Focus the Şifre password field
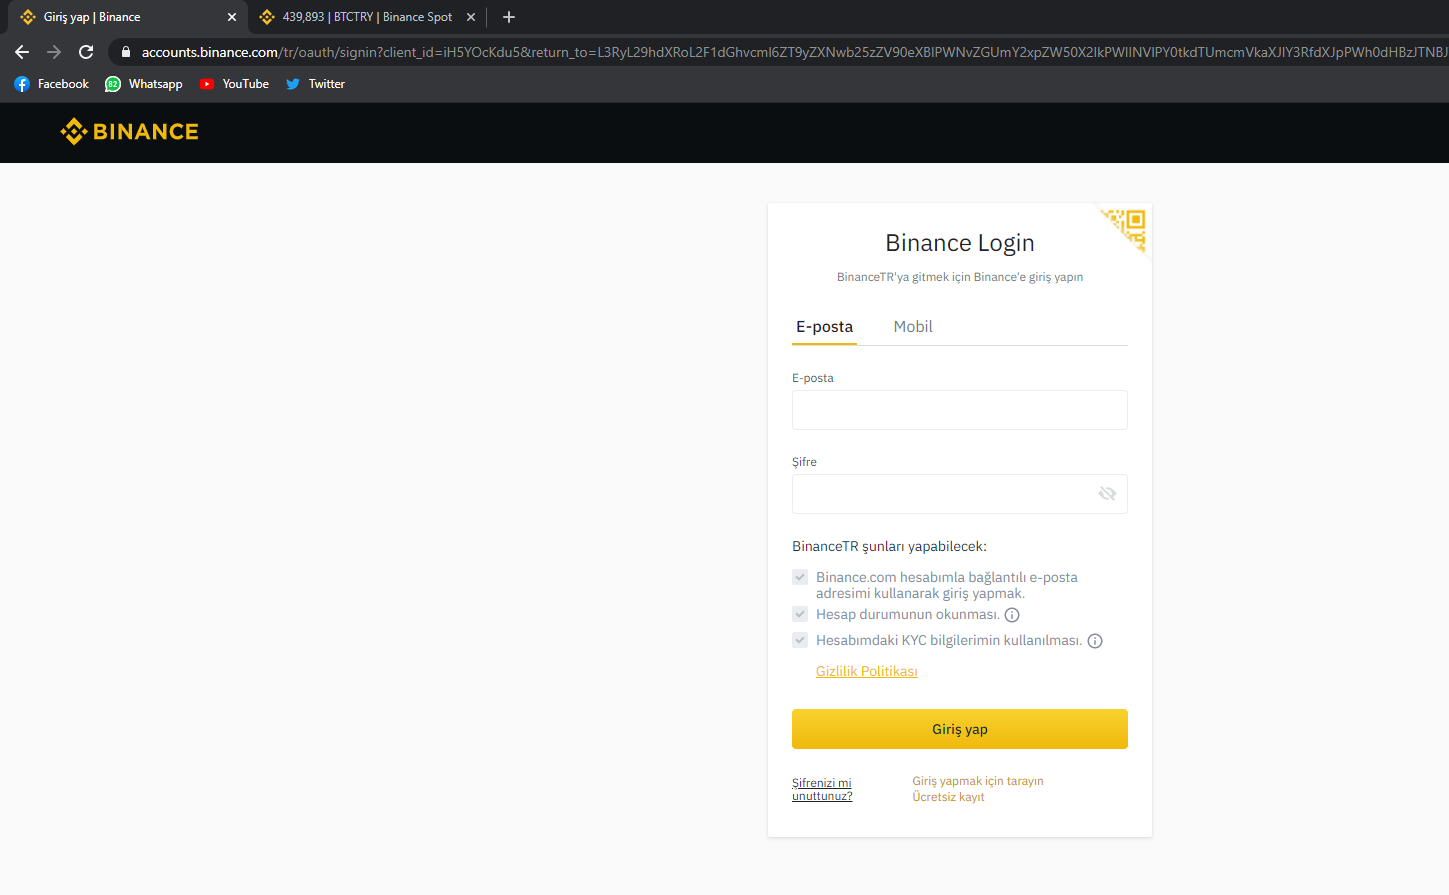The height and width of the screenshot is (895, 1449). click(960, 494)
